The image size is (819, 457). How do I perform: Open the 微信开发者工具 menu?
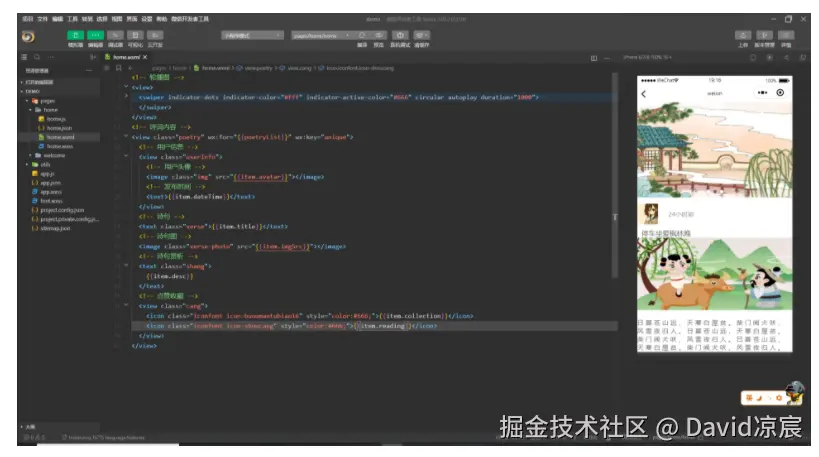pos(190,19)
